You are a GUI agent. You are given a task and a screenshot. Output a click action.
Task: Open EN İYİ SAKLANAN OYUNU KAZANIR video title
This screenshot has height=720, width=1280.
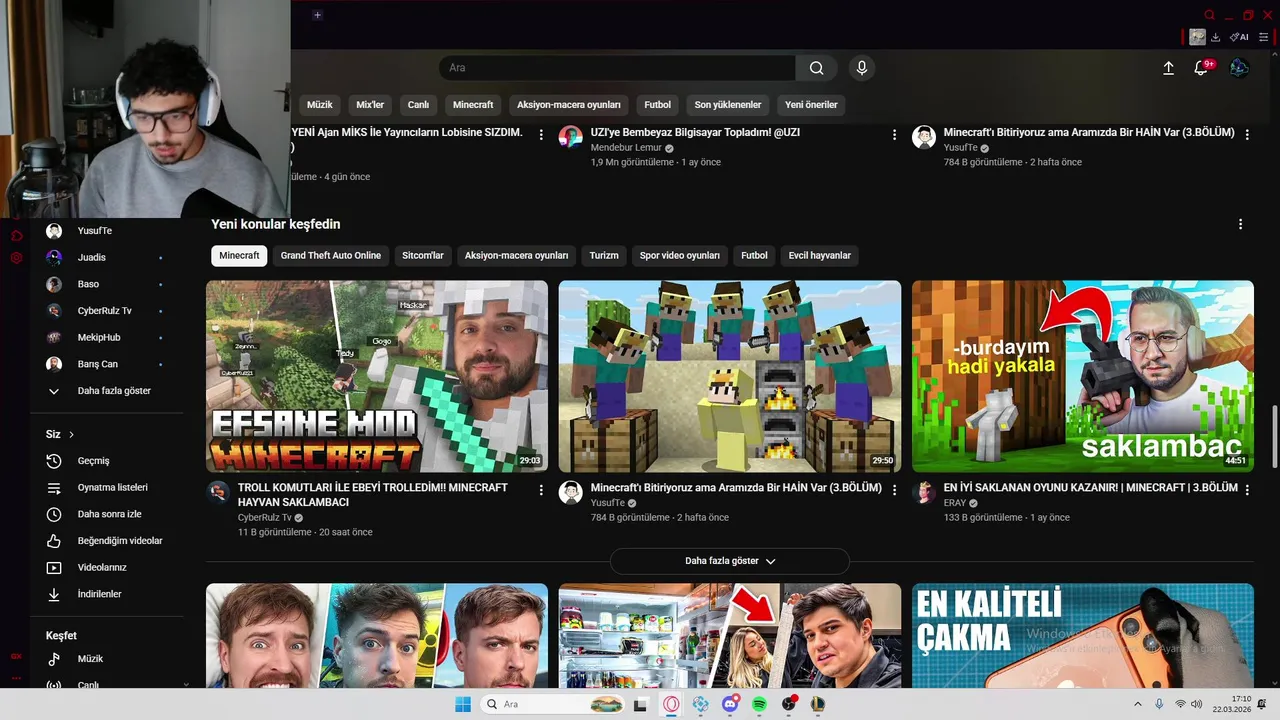pyautogui.click(x=1091, y=488)
